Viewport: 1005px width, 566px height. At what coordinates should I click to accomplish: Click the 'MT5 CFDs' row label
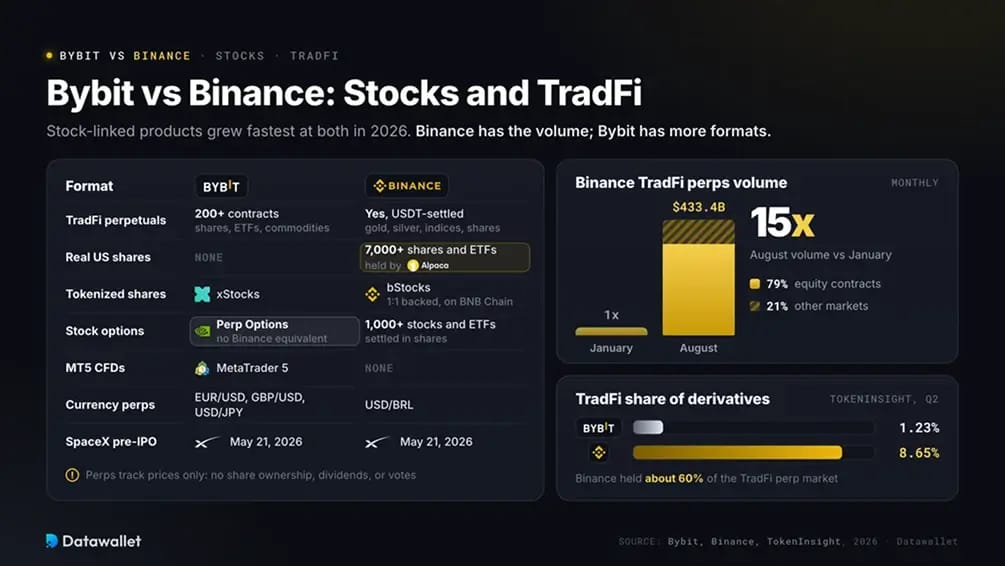click(x=95, y=368)
